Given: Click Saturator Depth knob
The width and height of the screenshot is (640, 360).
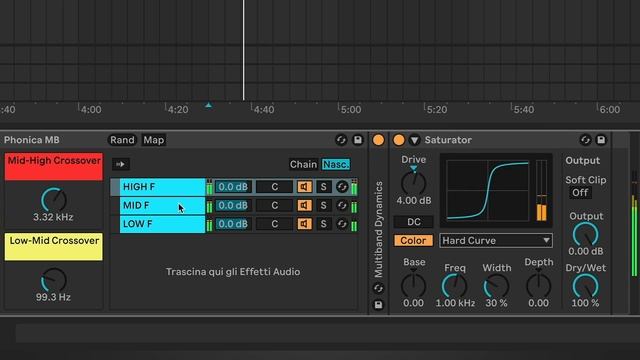Looking at the screenshot, I should [538, 285].
